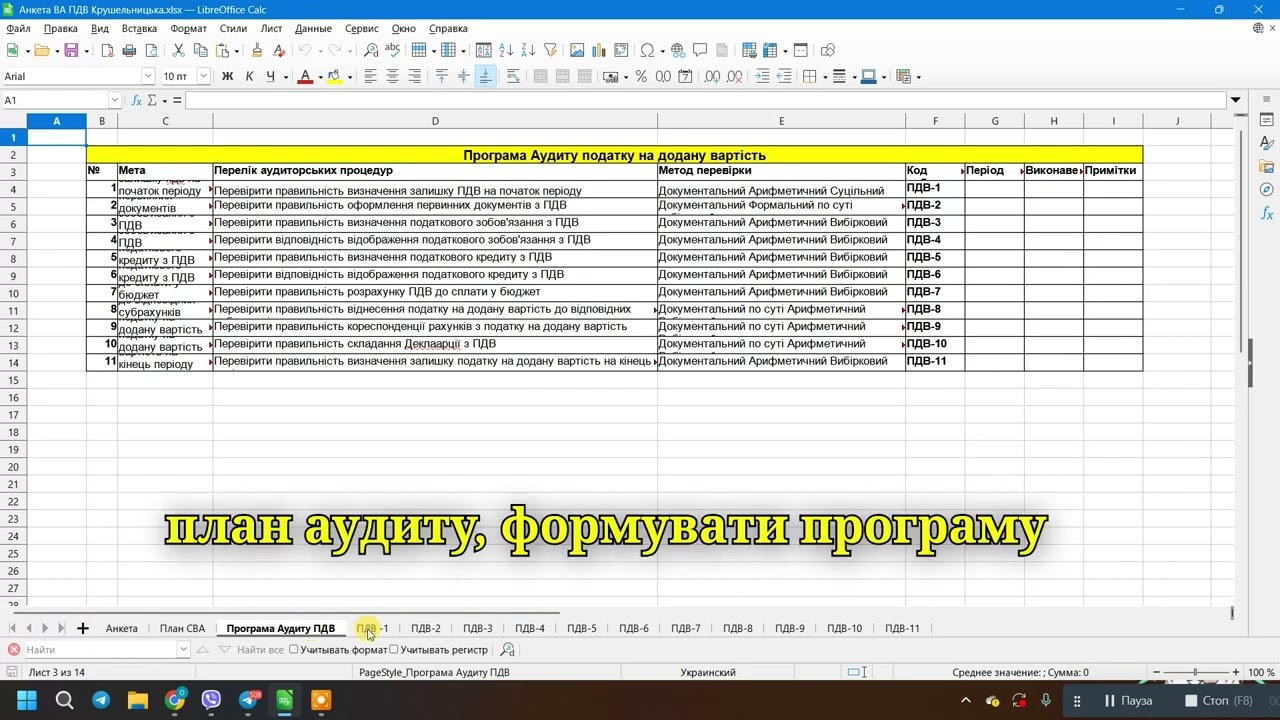Select the Clone Formatting paintbrush icon
This screenshot has height=720, width=1280.
(257, 50)
